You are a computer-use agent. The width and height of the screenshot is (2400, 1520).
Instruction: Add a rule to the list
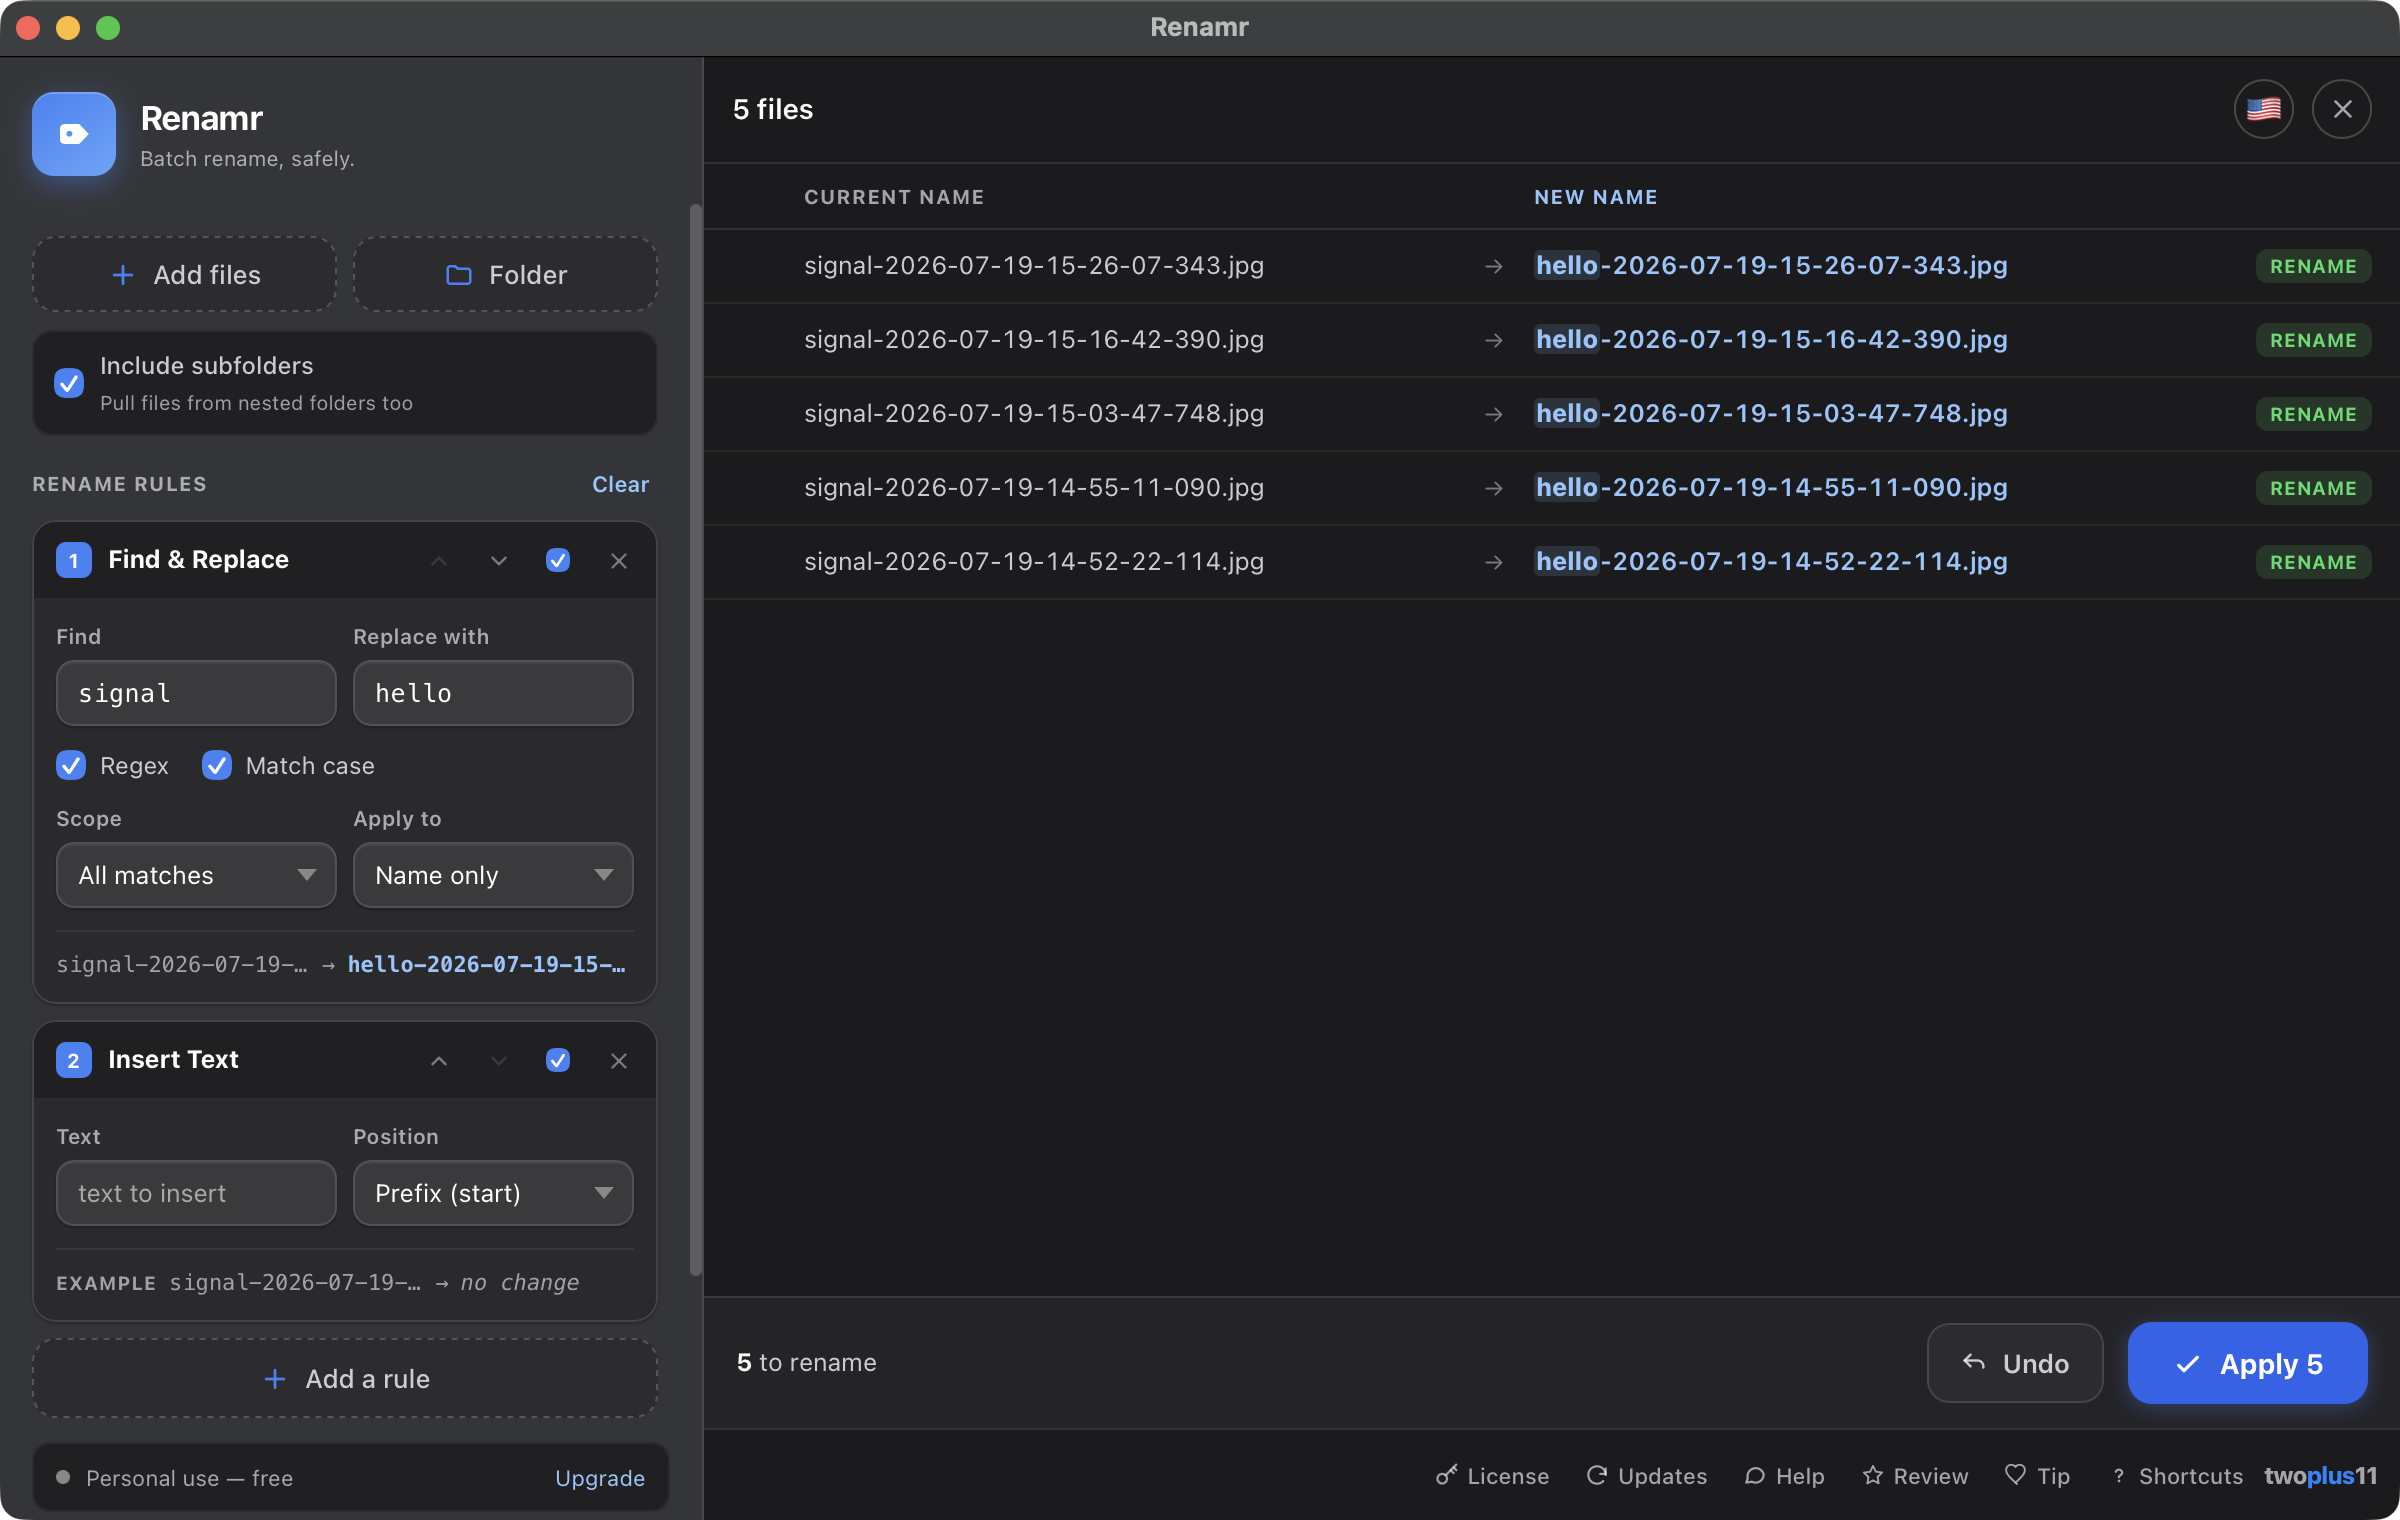345,1379
